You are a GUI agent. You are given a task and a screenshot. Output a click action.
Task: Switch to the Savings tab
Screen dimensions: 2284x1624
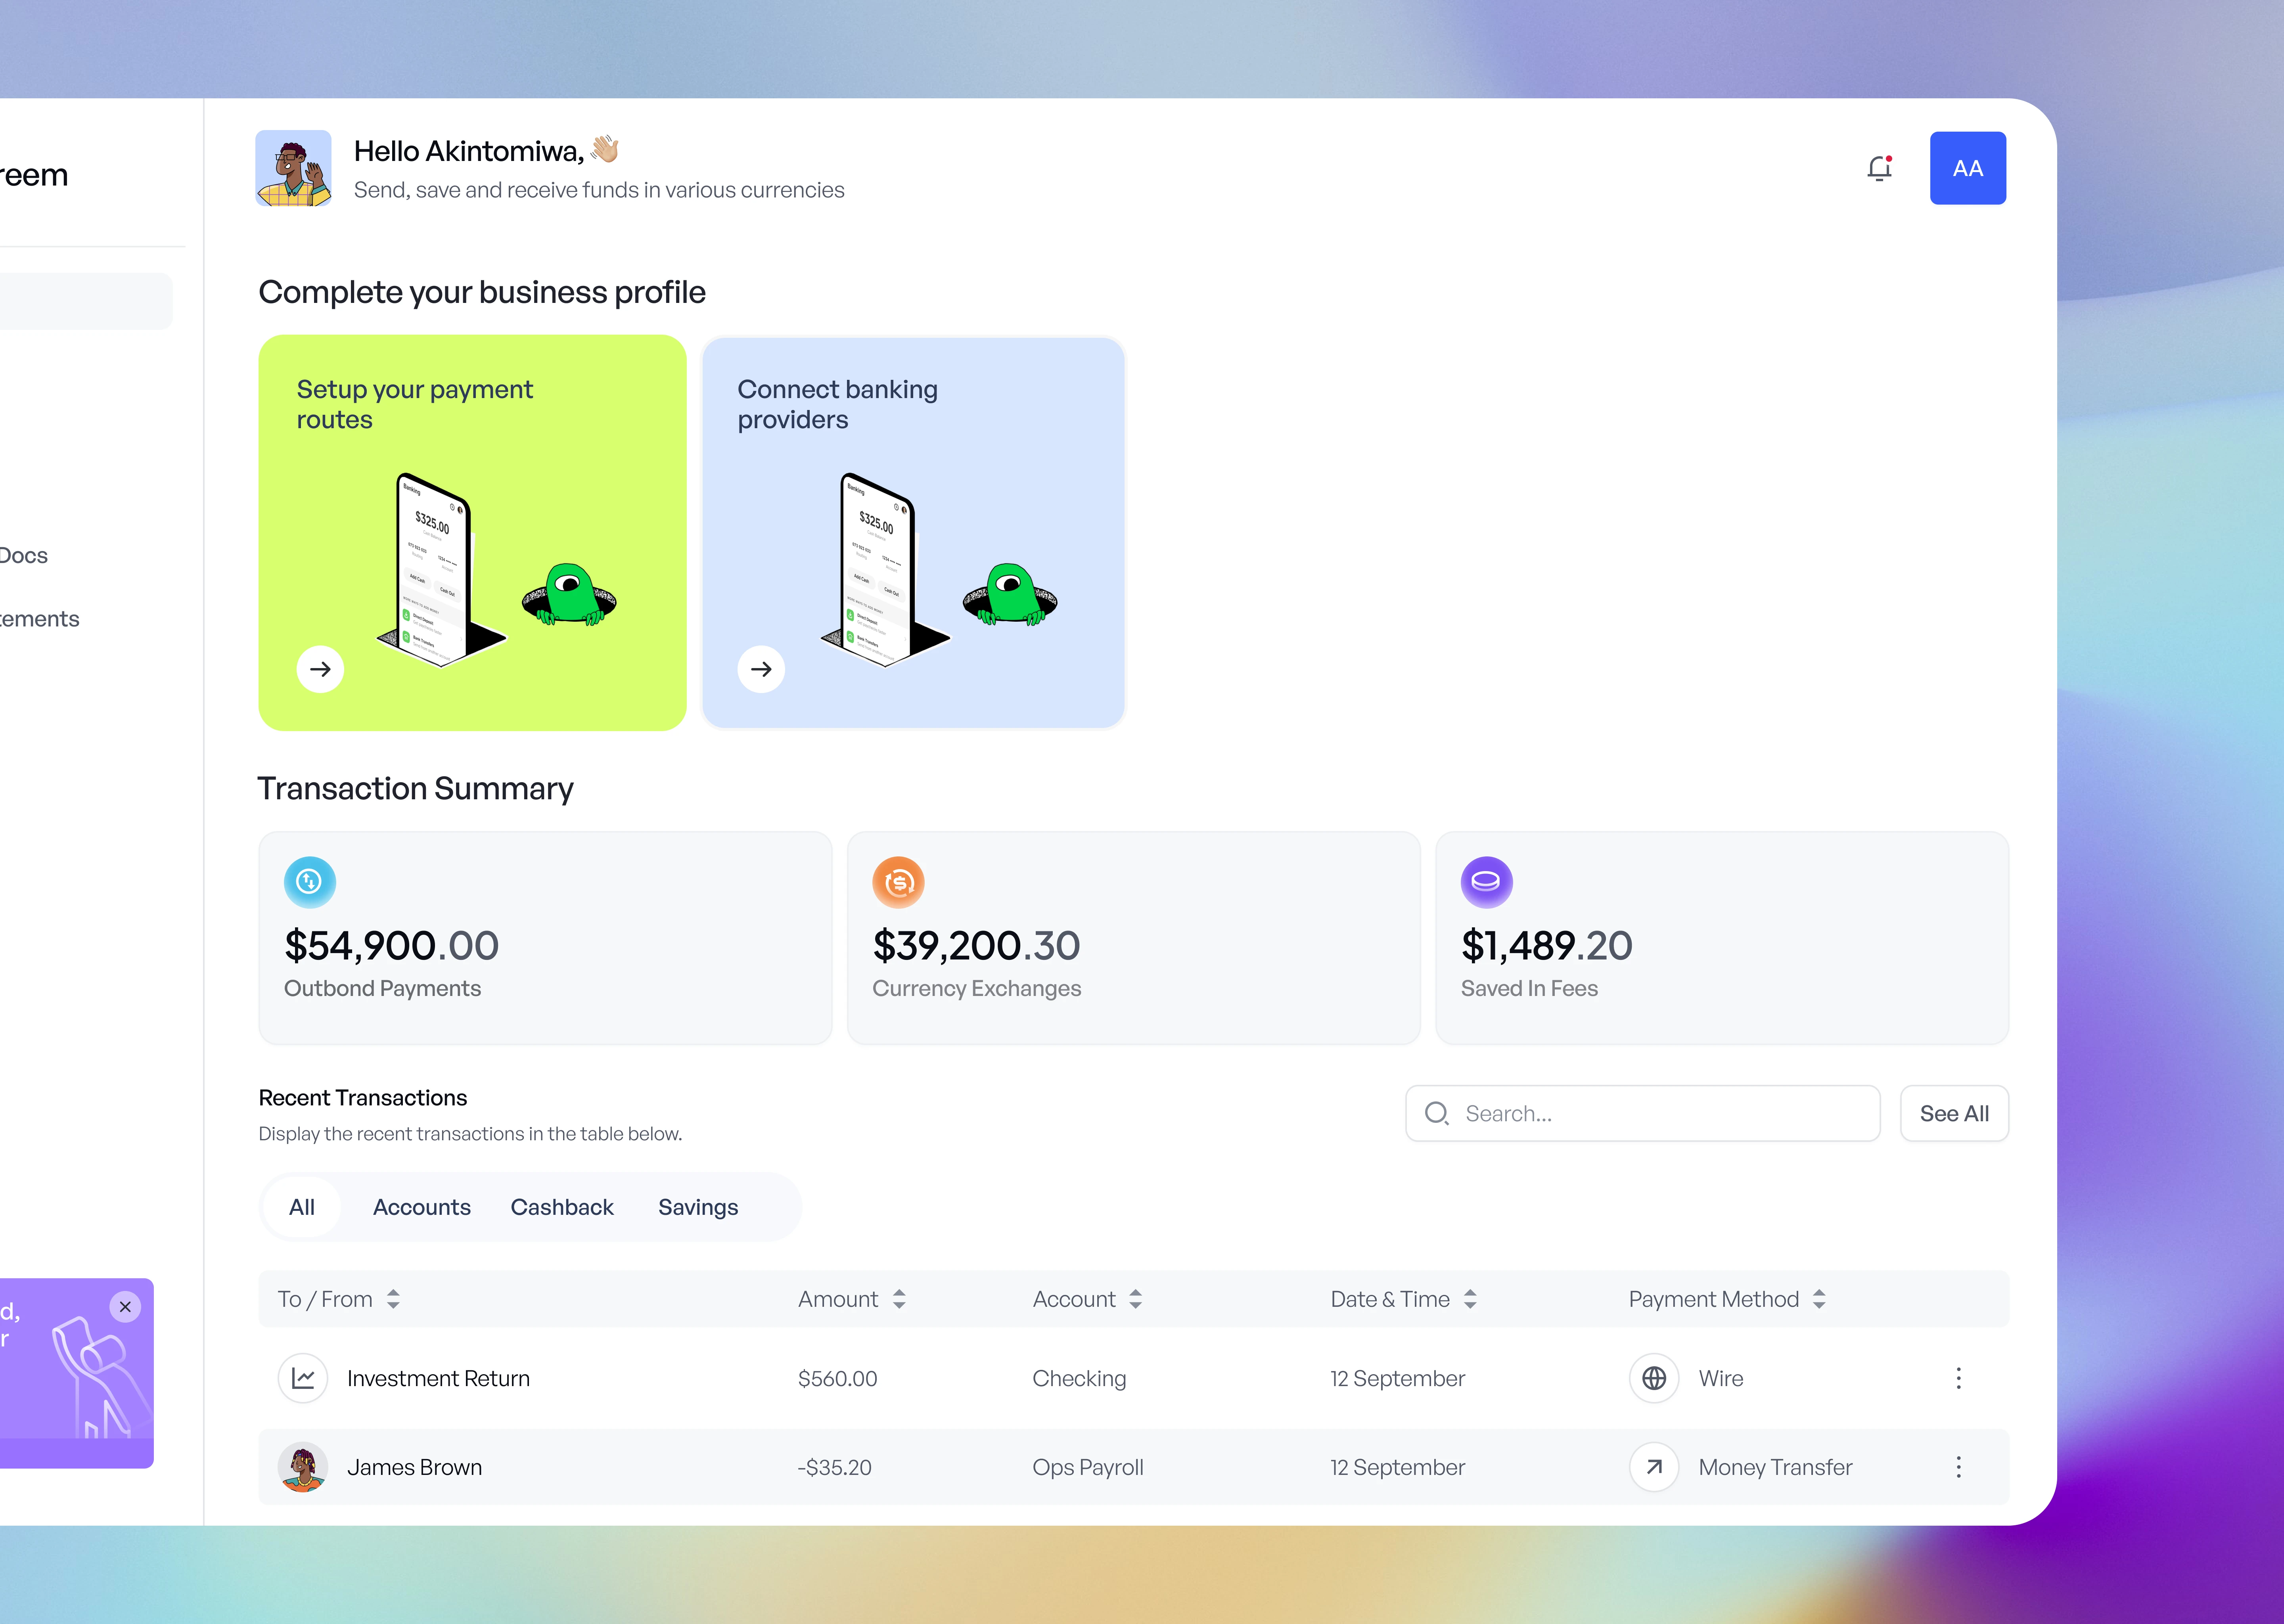698,1207
